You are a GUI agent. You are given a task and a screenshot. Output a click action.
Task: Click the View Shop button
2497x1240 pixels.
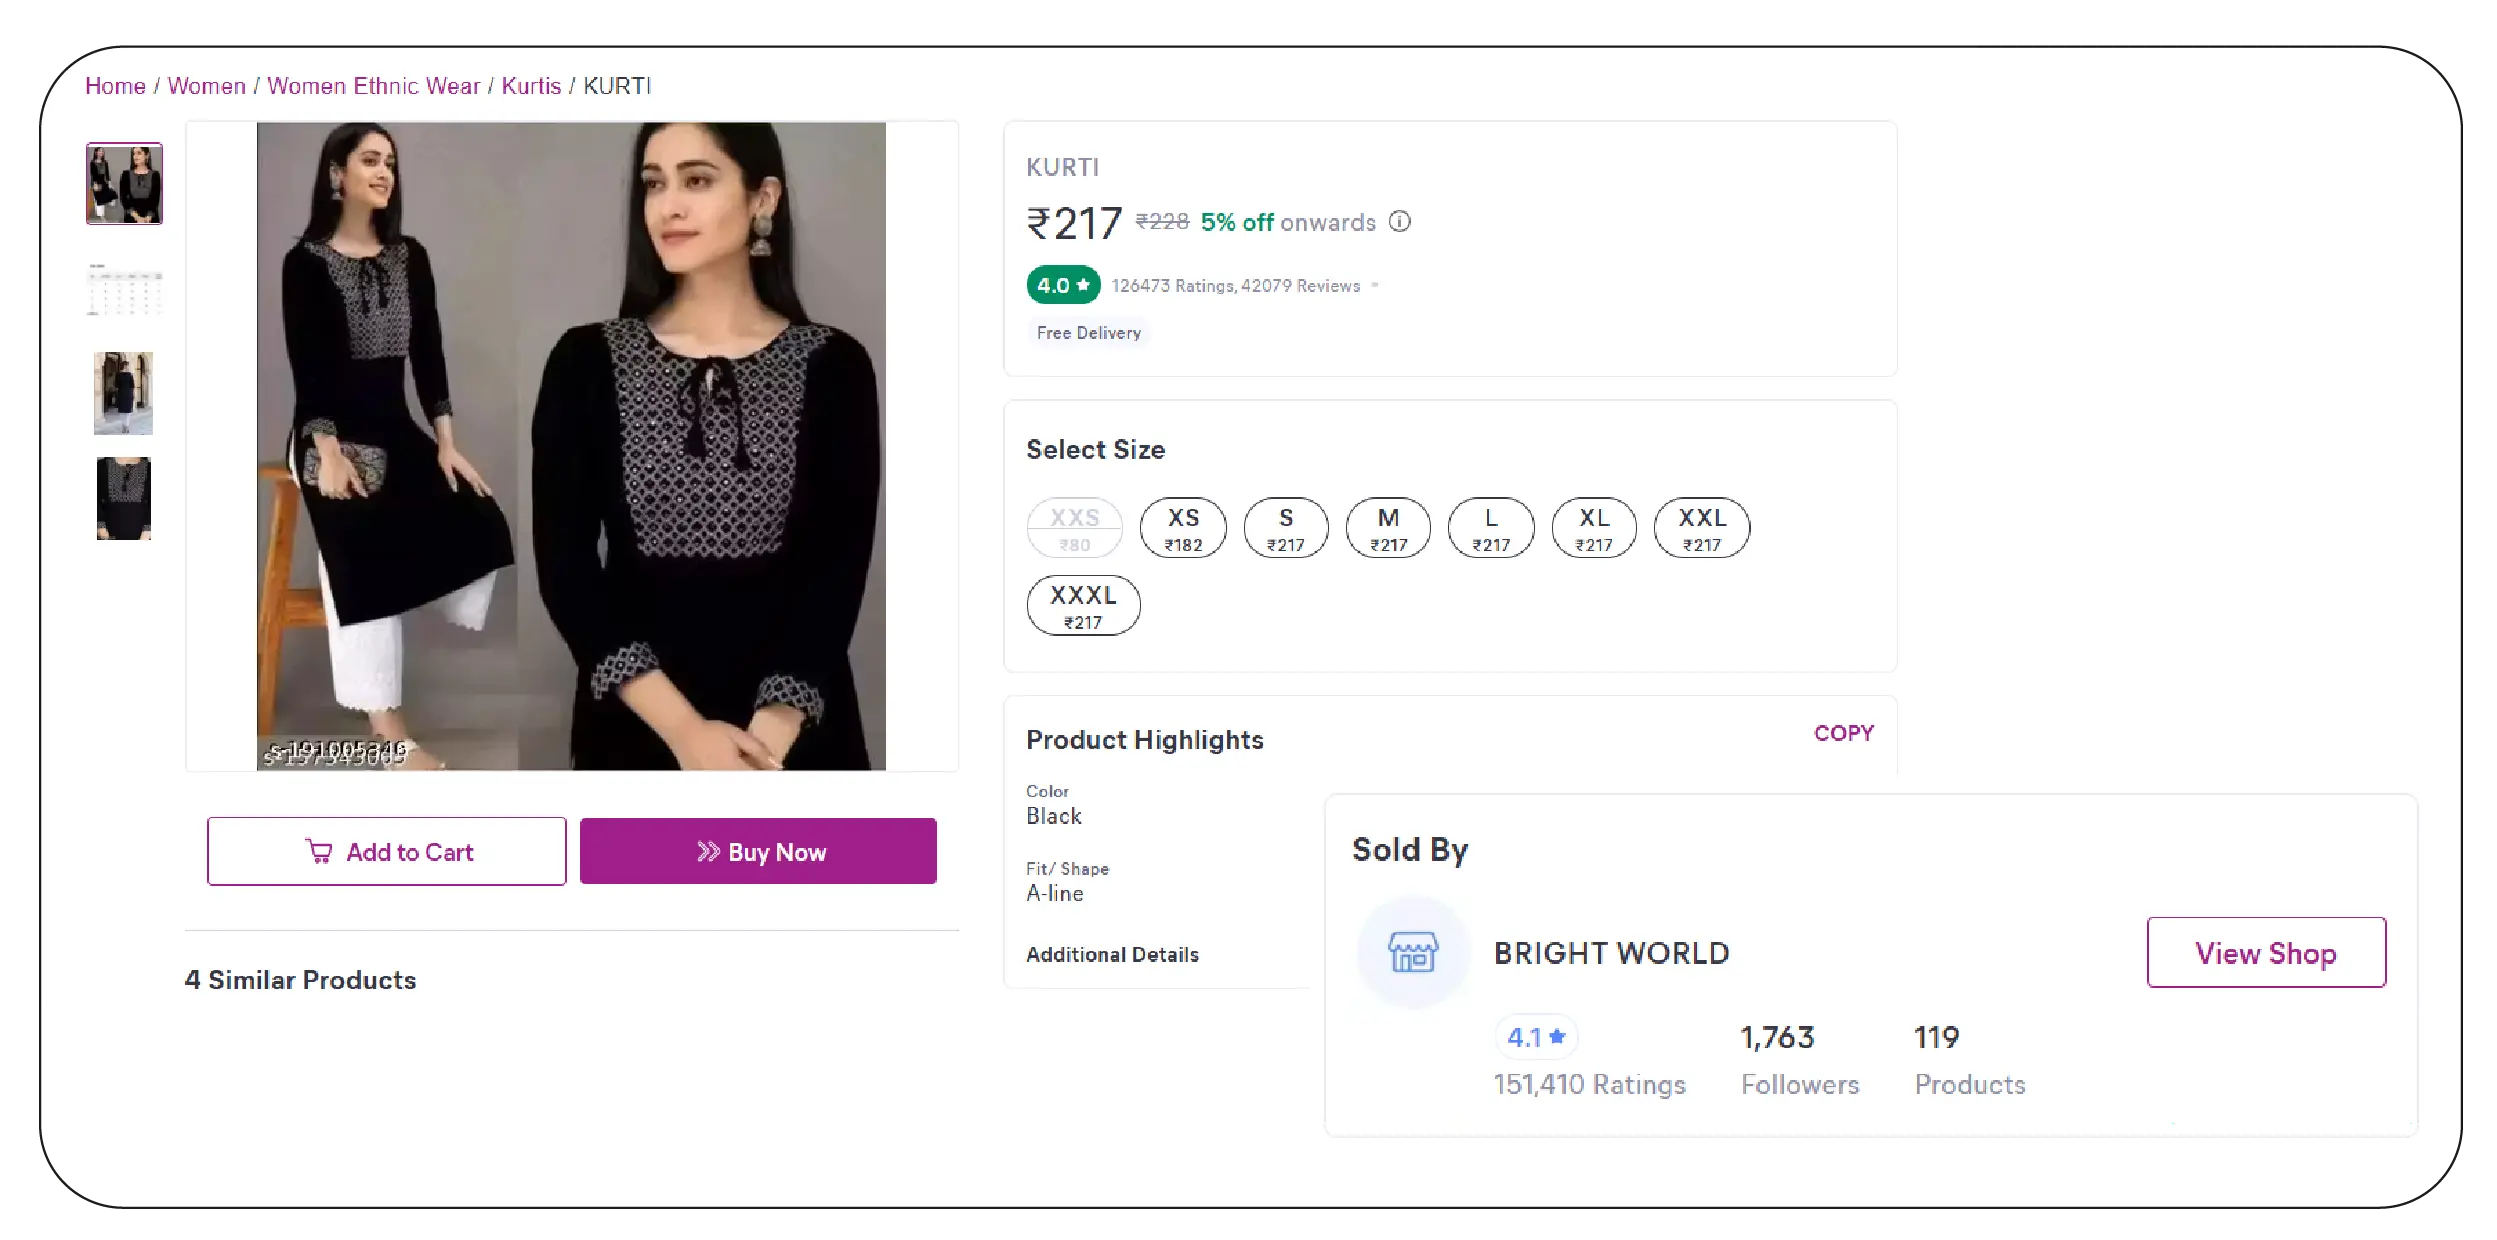[2266, 951]
